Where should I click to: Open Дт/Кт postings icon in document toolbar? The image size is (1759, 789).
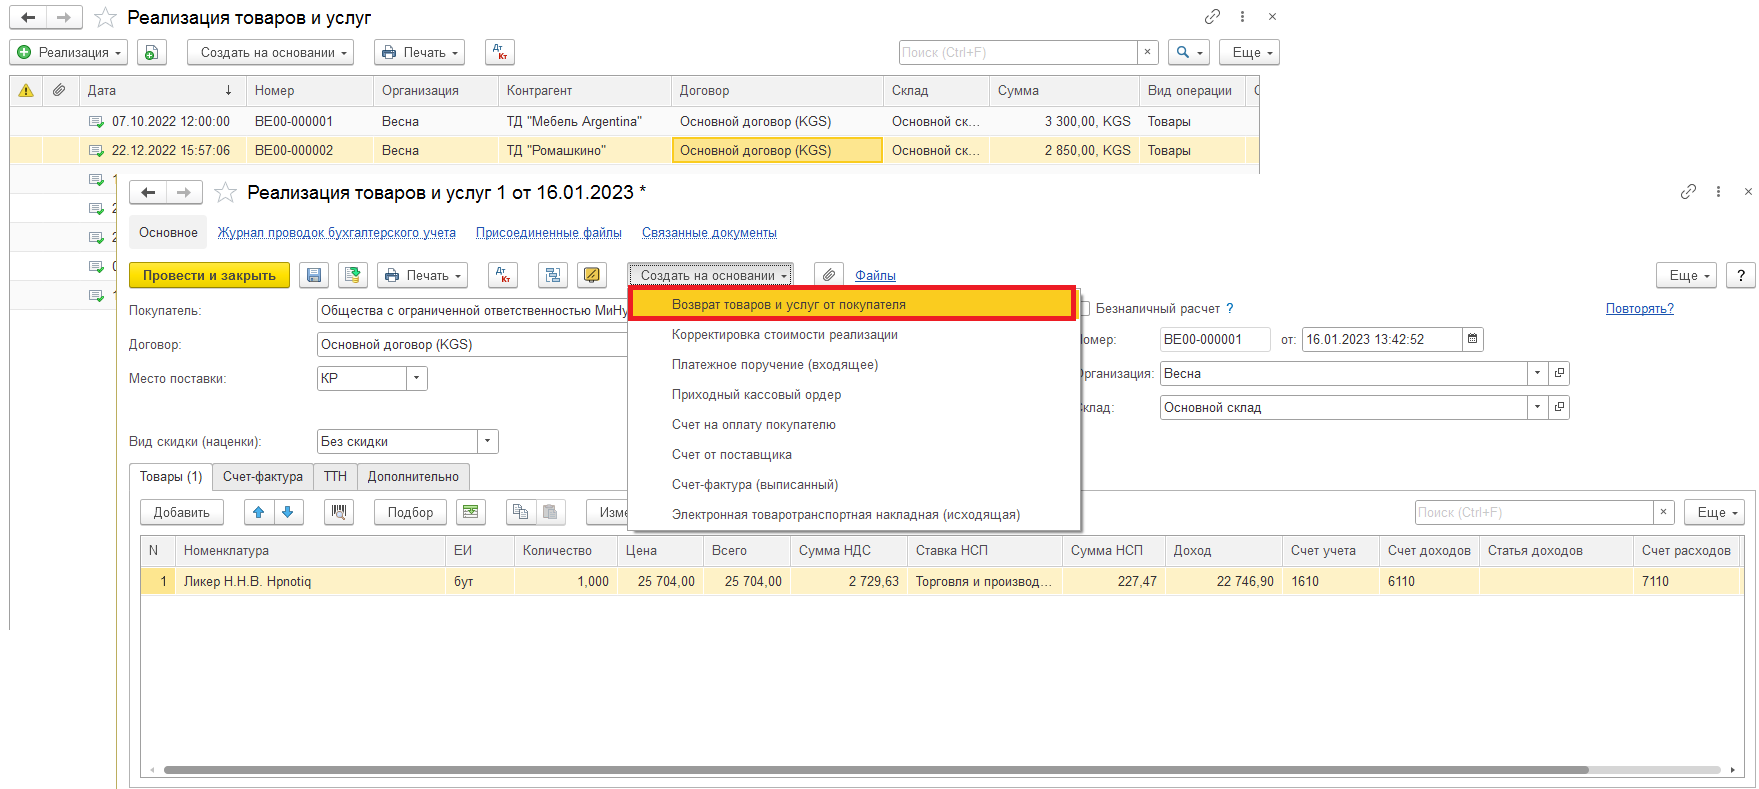(x=503, y=275)
